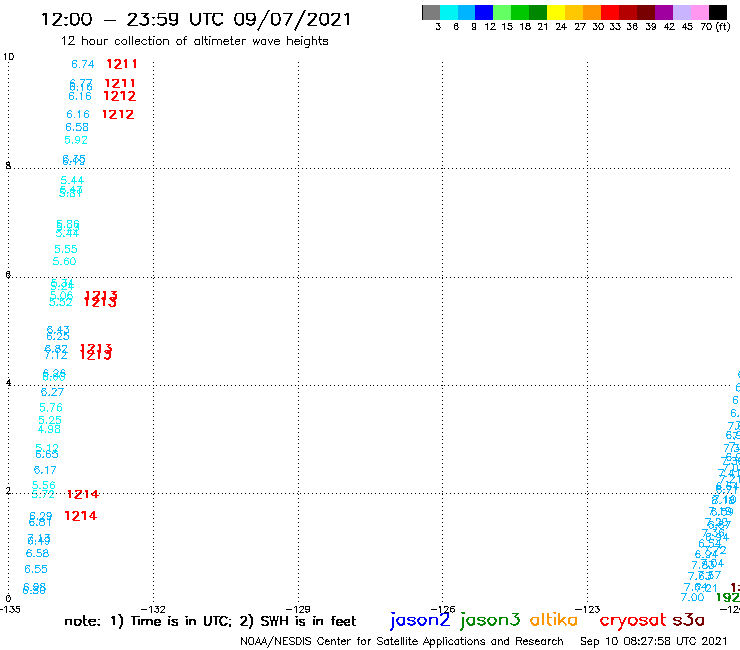Pick the dark blue legend swatch
Screen dimensions: 740x650
coord(484,12)
